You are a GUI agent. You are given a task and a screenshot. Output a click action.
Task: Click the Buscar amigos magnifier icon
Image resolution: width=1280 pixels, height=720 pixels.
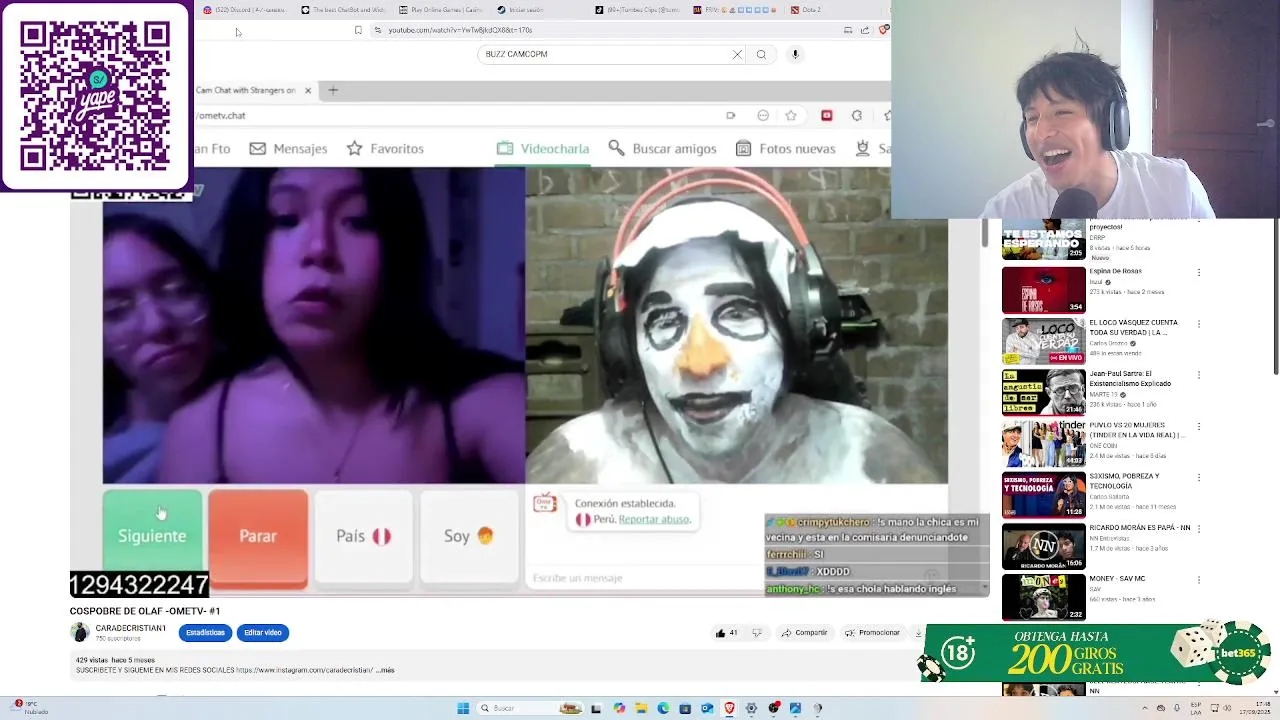[616, 148]
